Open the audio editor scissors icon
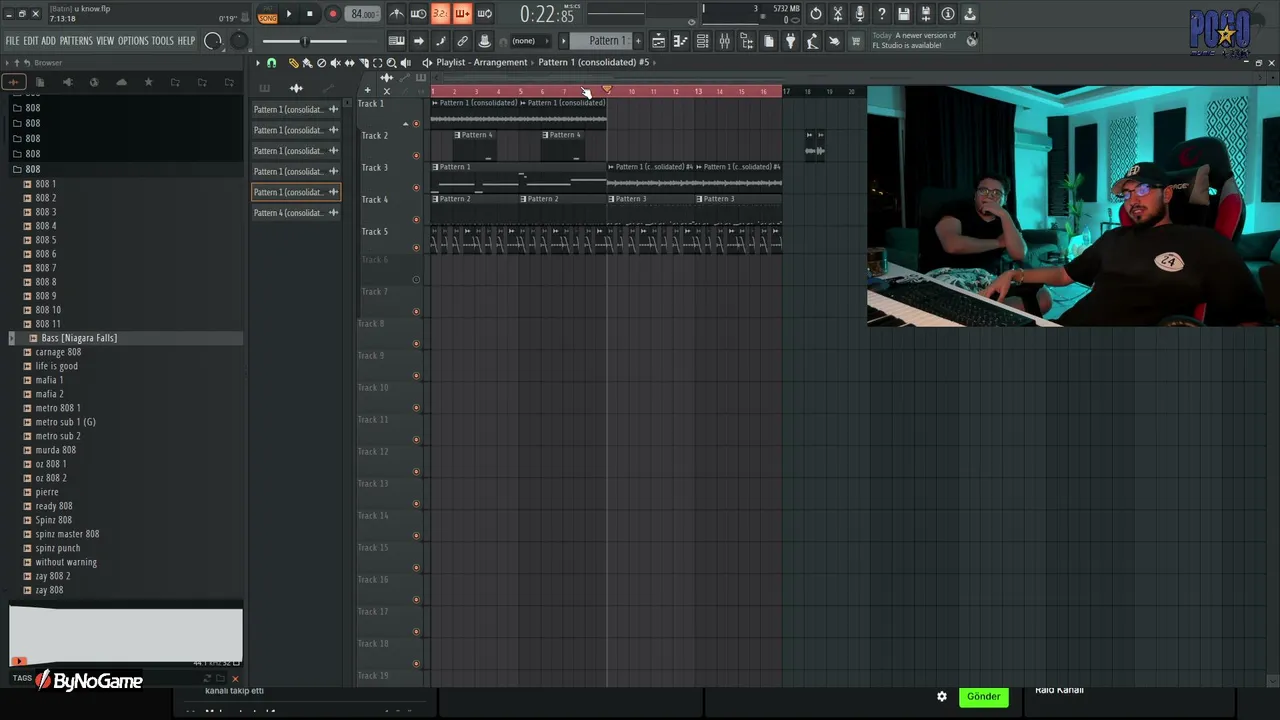 click(x=838, y=14)
